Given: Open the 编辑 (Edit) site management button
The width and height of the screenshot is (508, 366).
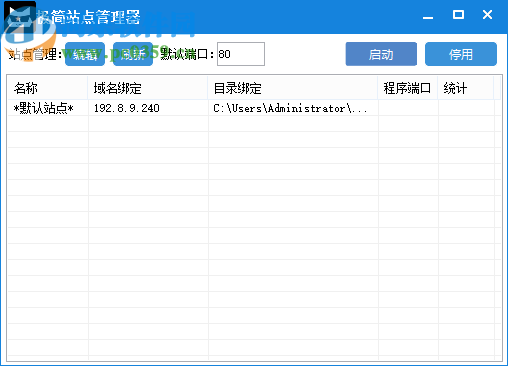Looking at the screenshot, I should point(85,54).
